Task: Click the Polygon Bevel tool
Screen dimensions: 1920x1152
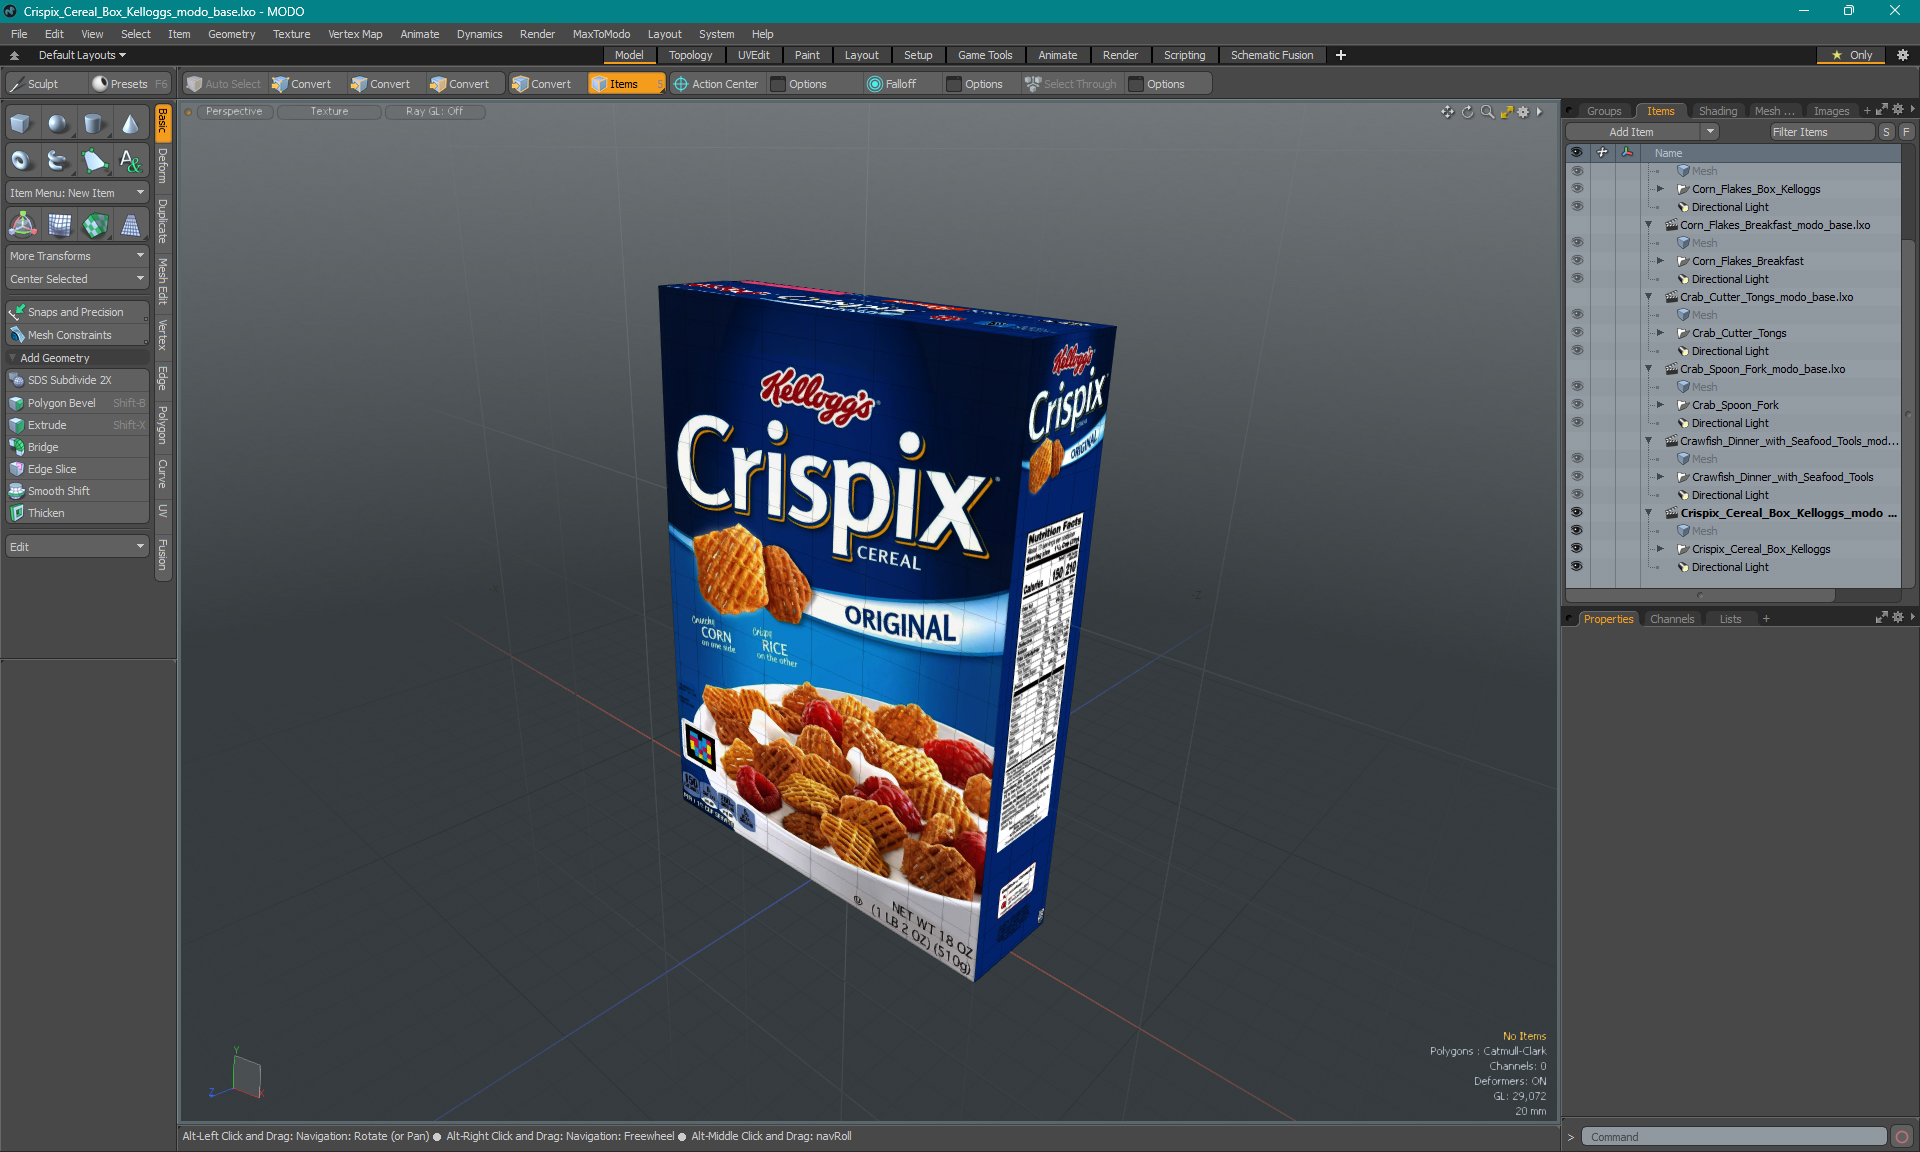Action: 77,403
